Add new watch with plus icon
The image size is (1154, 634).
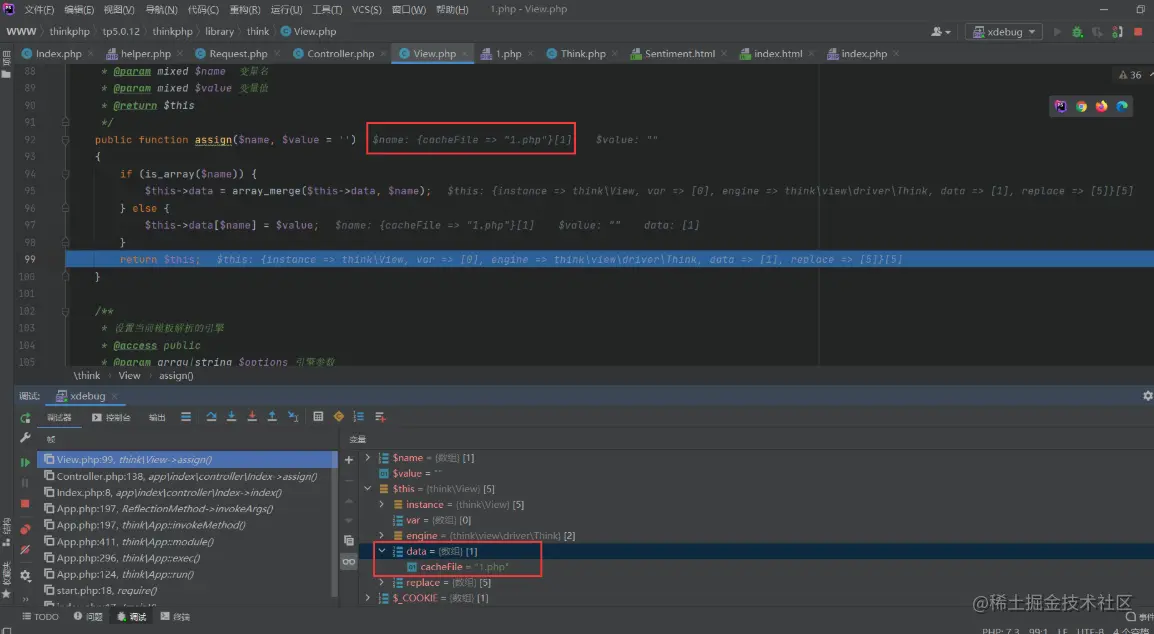tap(349, 459)
